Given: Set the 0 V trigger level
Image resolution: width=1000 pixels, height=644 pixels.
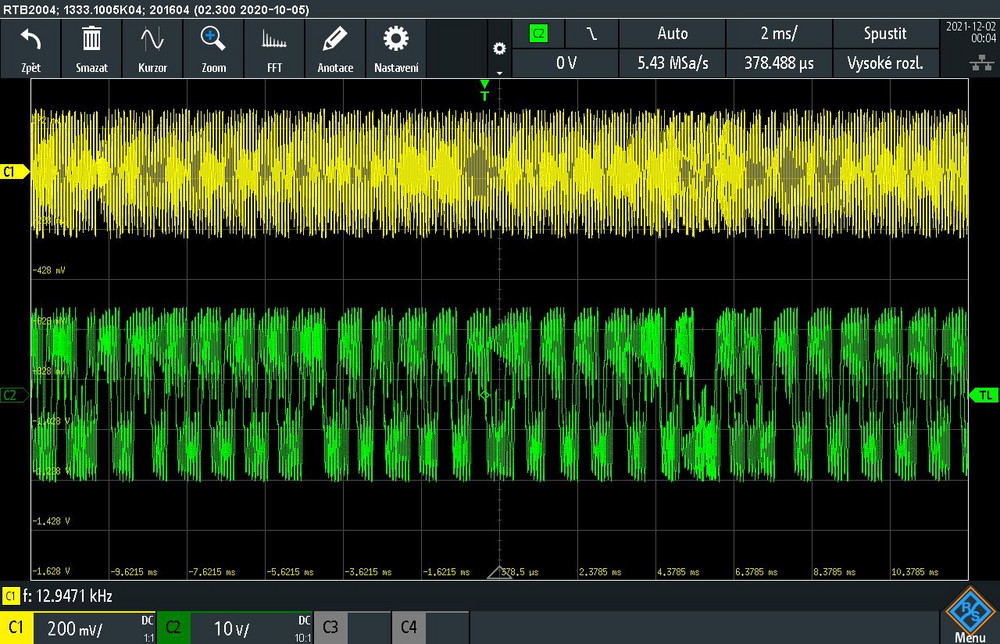Looking at the screenshot, I should pyautogui.click(x=566, y=63).
